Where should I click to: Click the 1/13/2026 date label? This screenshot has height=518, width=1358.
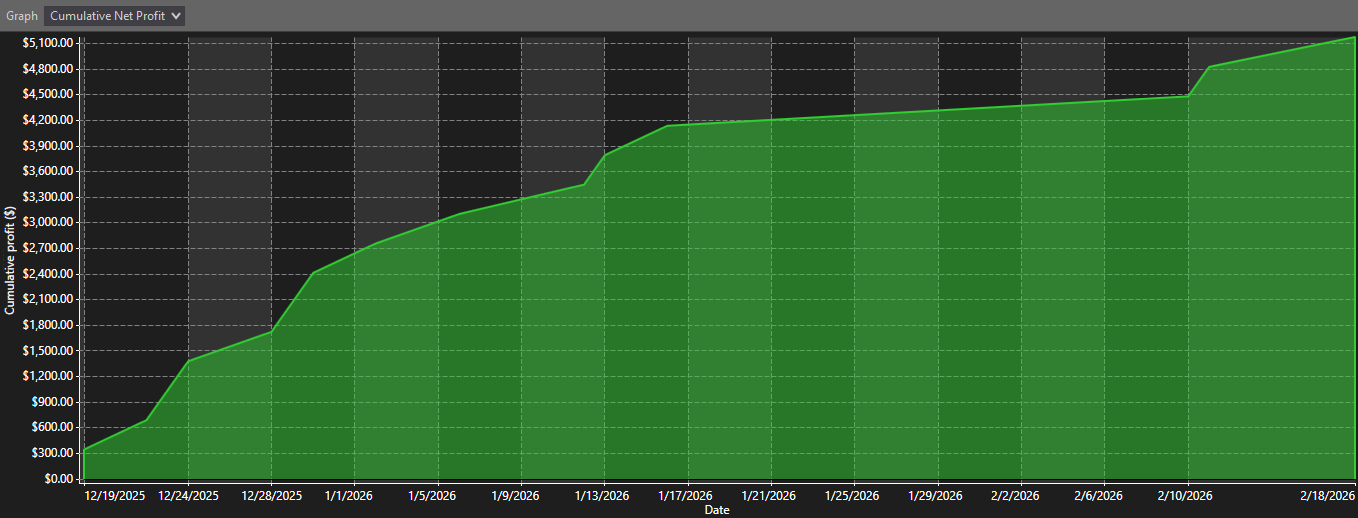click(x=604, y=495)
